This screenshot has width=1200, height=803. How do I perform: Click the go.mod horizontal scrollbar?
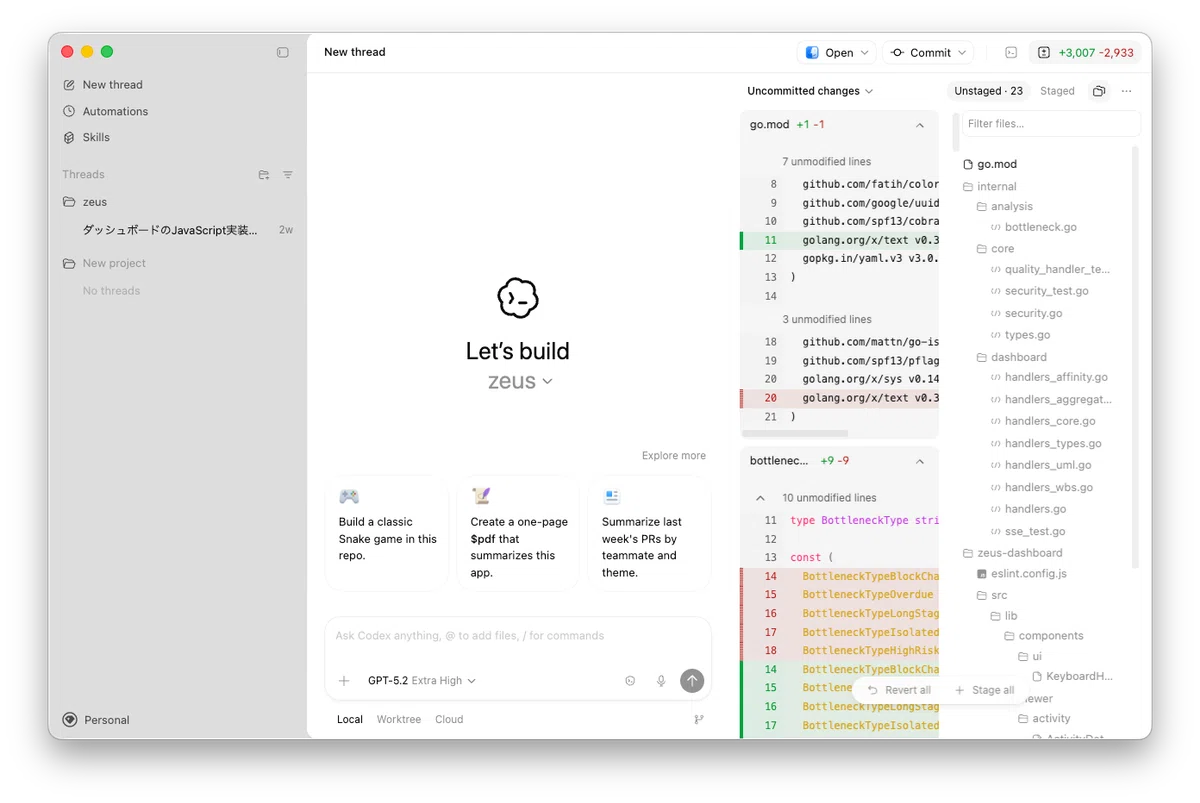[x=794, y=433]
